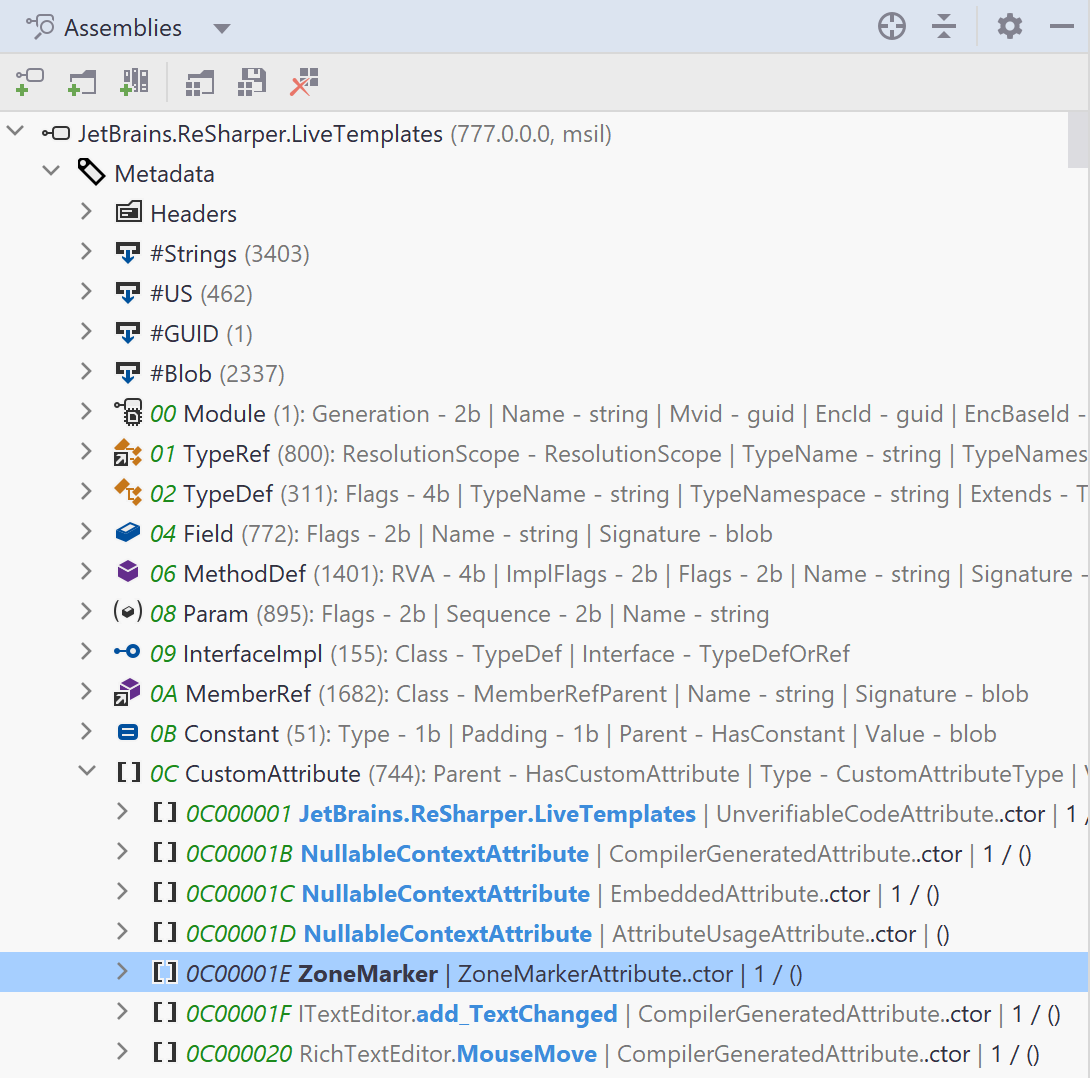
Task: Click the ZoneMarker name in the selected row
Action: pos(368,974)
